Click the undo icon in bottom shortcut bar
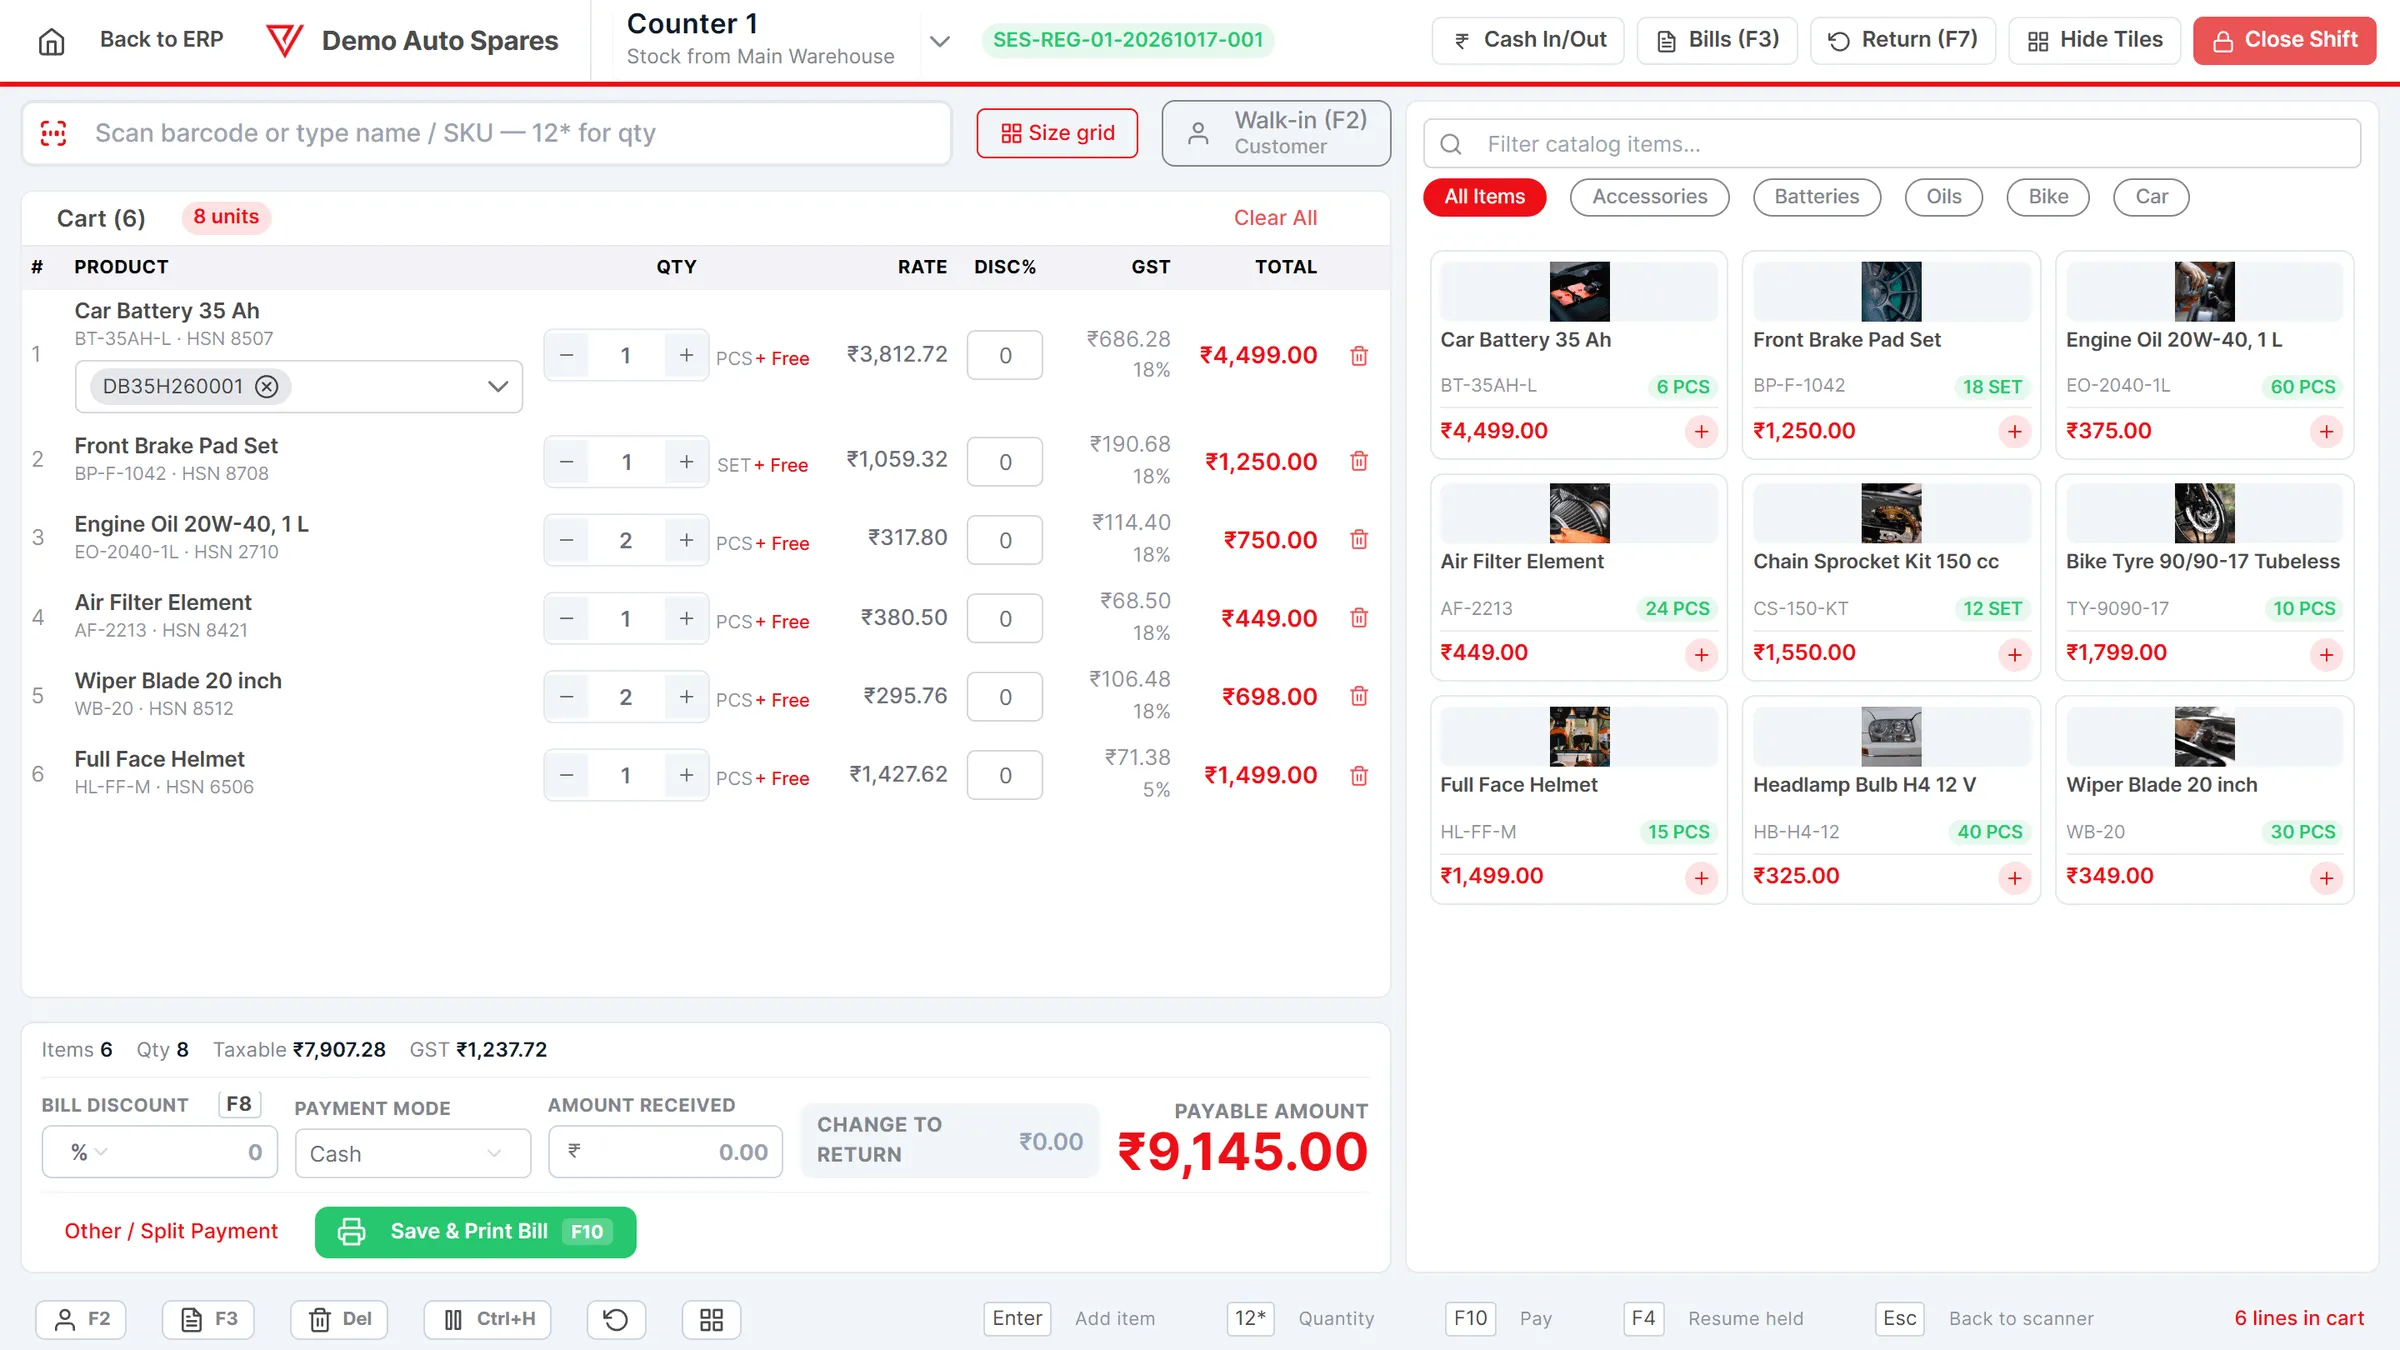This screenshot has width=2400, height=1350. (x=616, y=1320)
